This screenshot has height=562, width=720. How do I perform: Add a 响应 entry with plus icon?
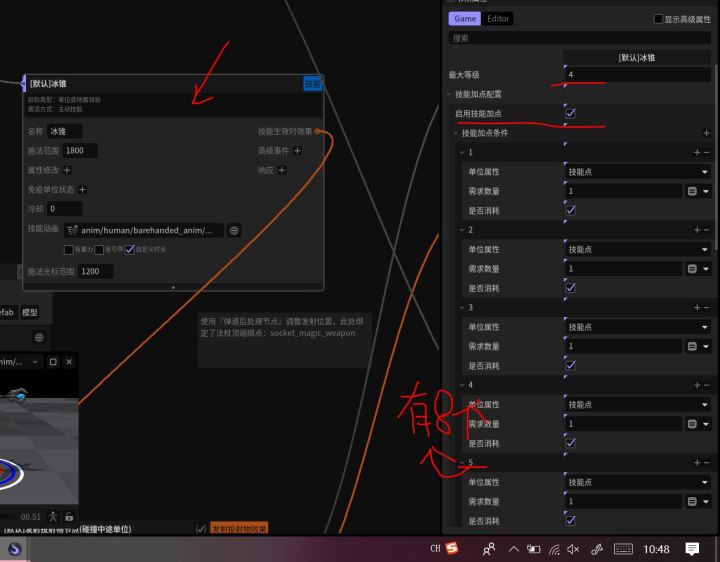click(282, 170)
